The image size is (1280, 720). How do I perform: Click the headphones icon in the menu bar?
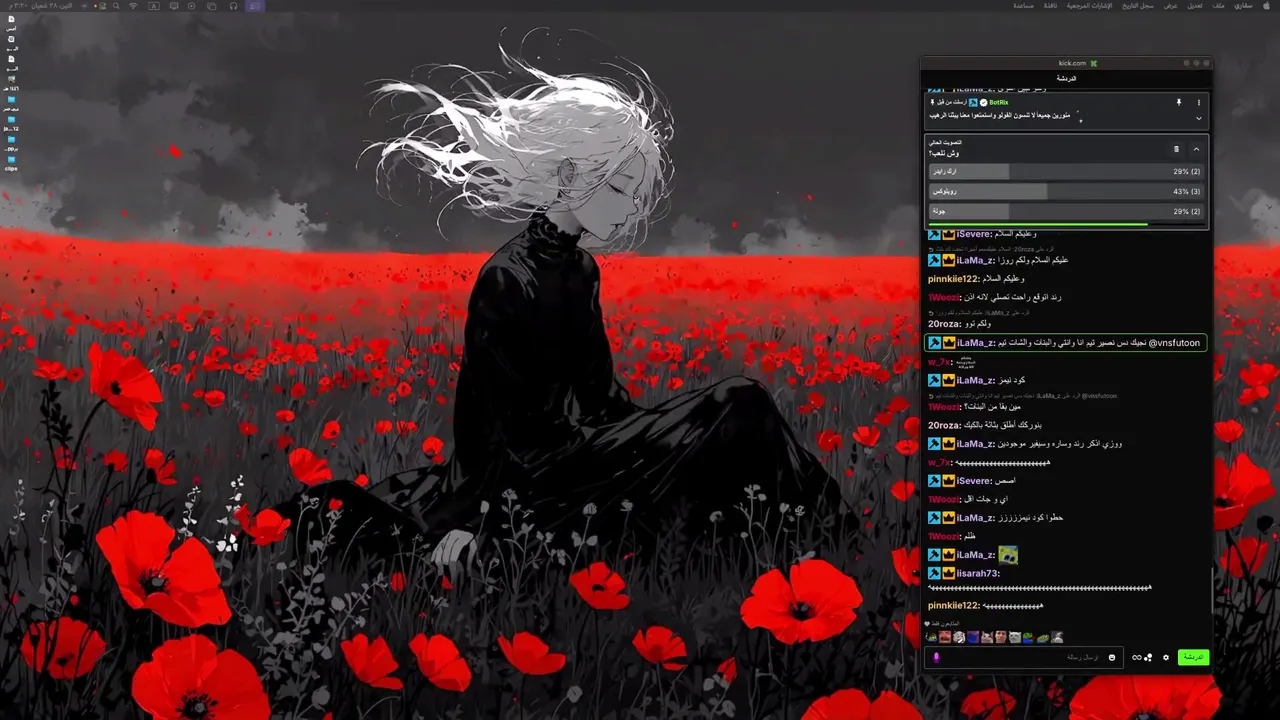pyautogui.click(x=233, y=6)
